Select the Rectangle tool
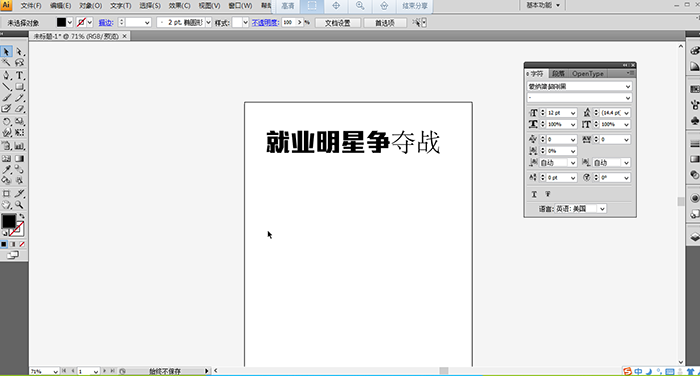This screenshot has height=376, width=700. (20, 87)
